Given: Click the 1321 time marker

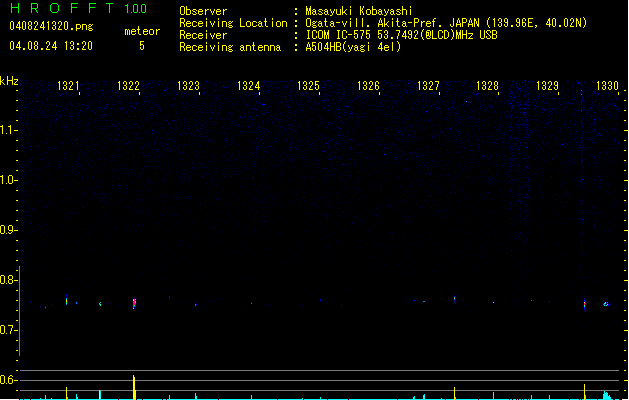Looking at the screenshot, I should coord(68,86).
